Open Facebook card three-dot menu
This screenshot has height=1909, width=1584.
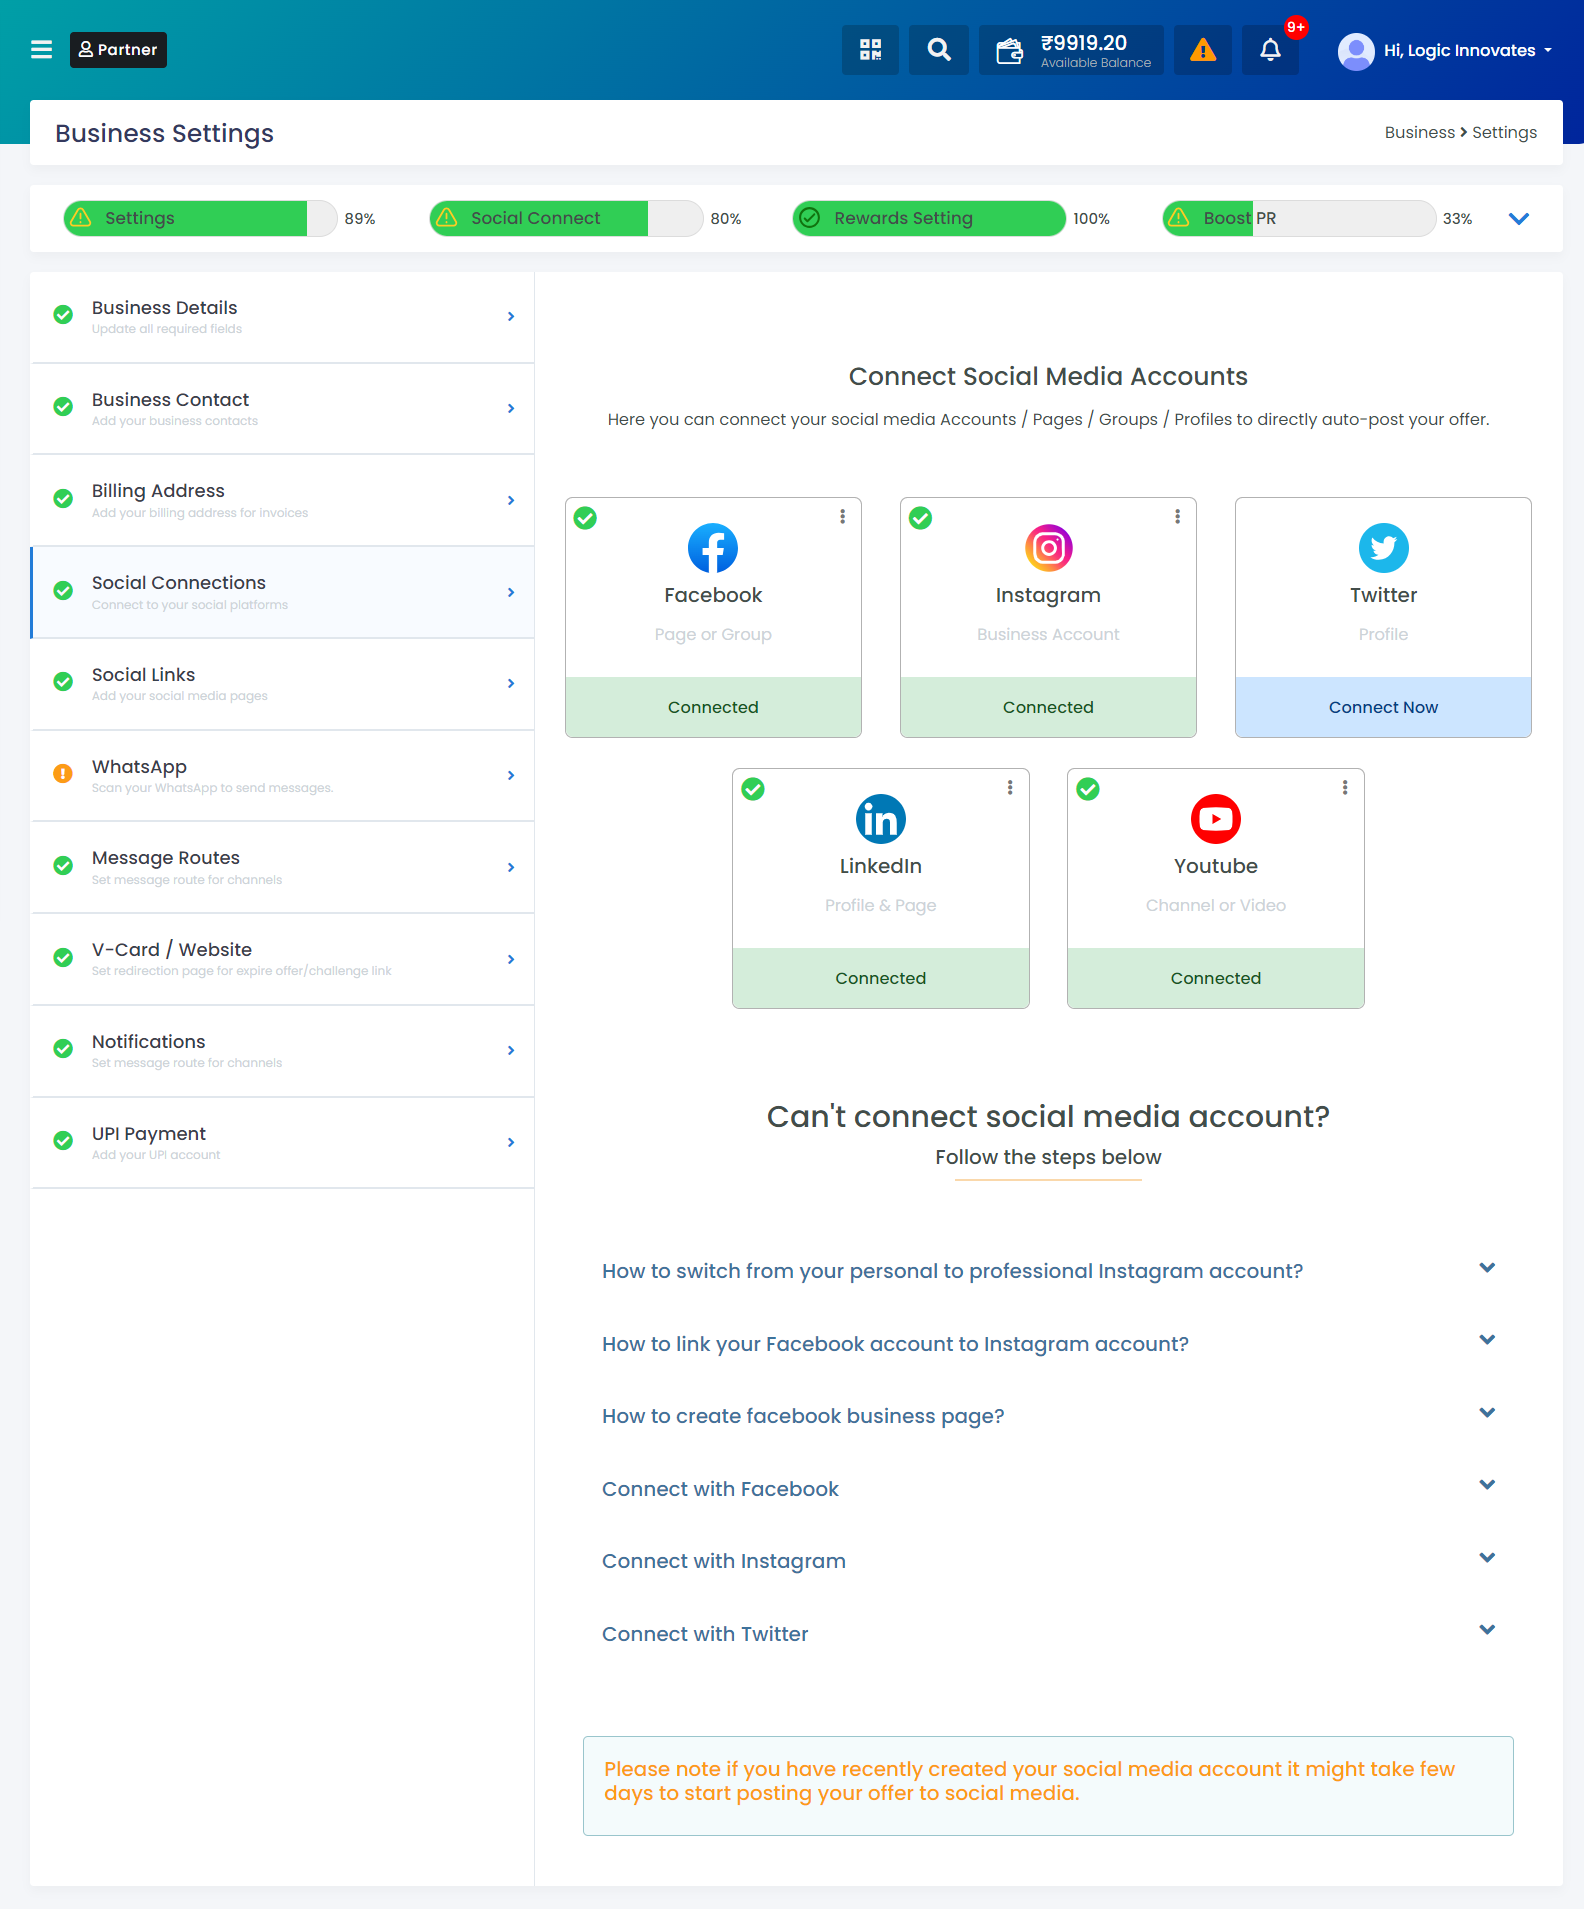[842, 516]
